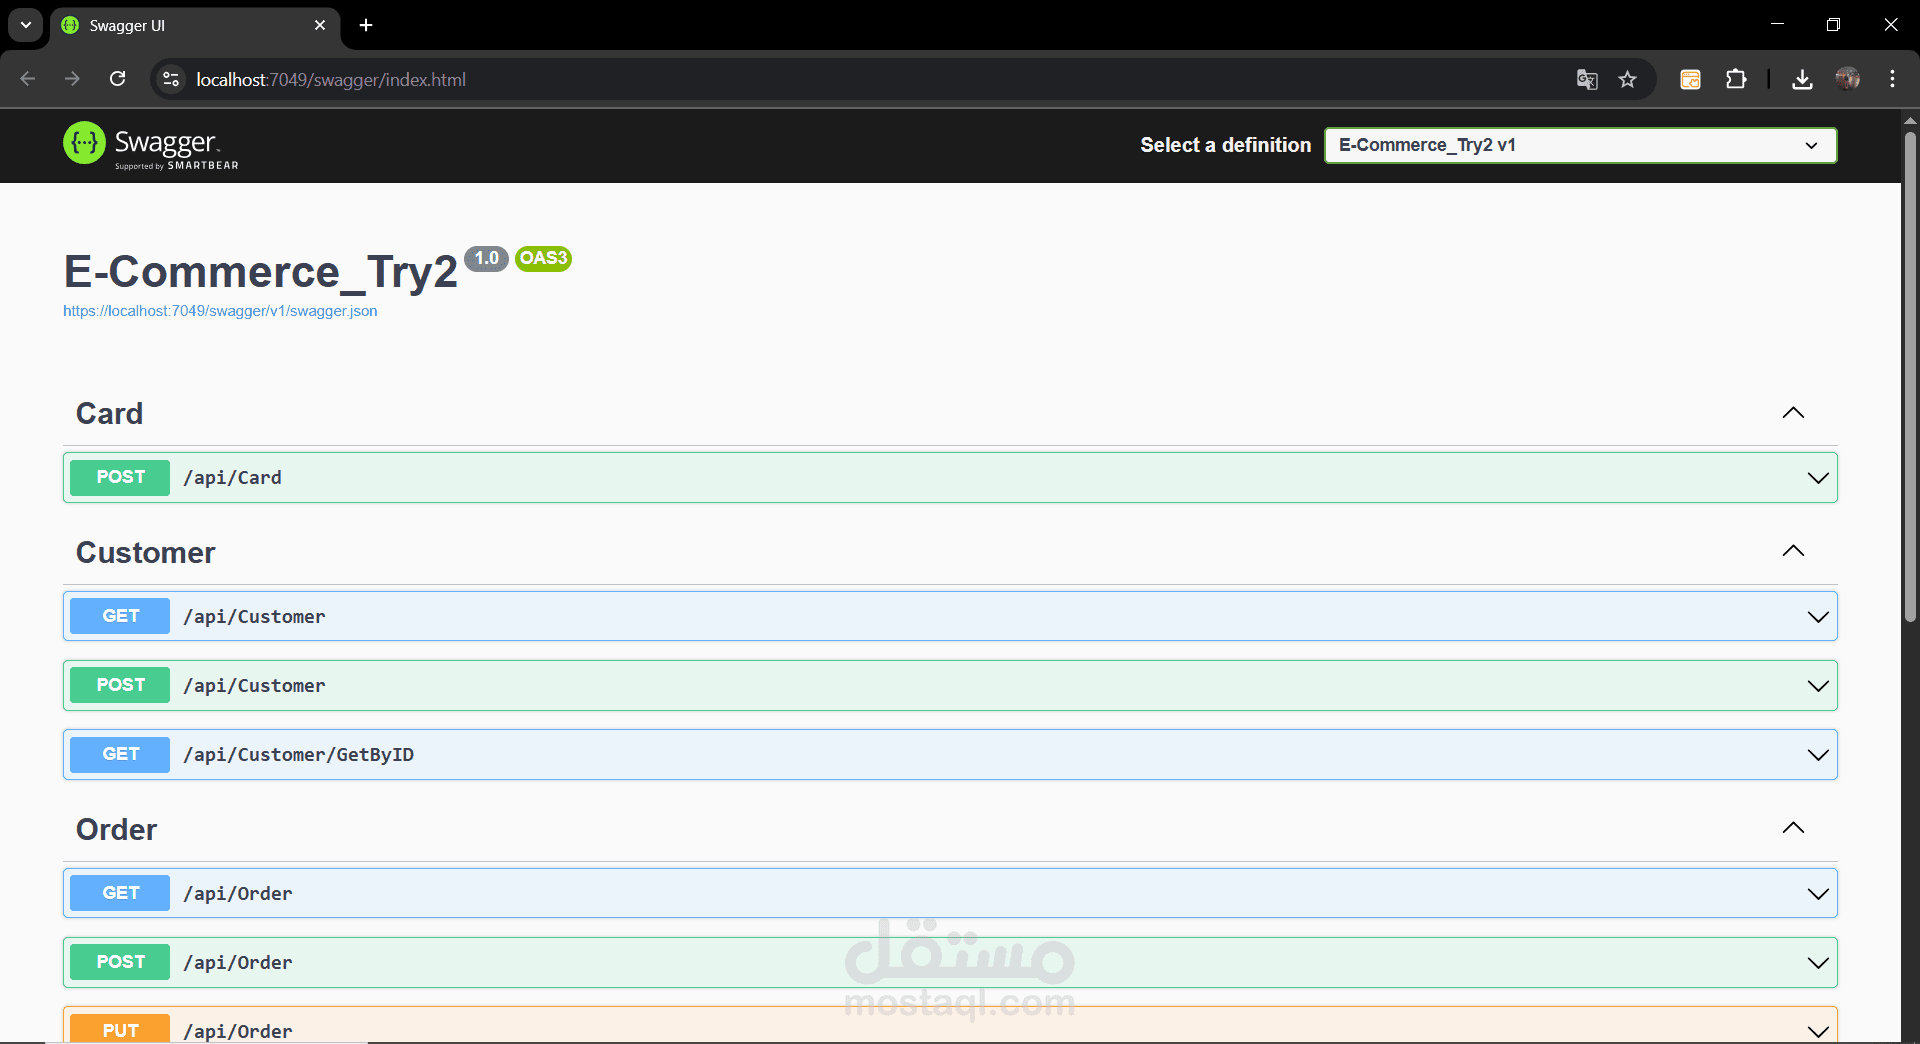Expand the POST /api/Order chevron
1920x1044 pixels.
1818,963
